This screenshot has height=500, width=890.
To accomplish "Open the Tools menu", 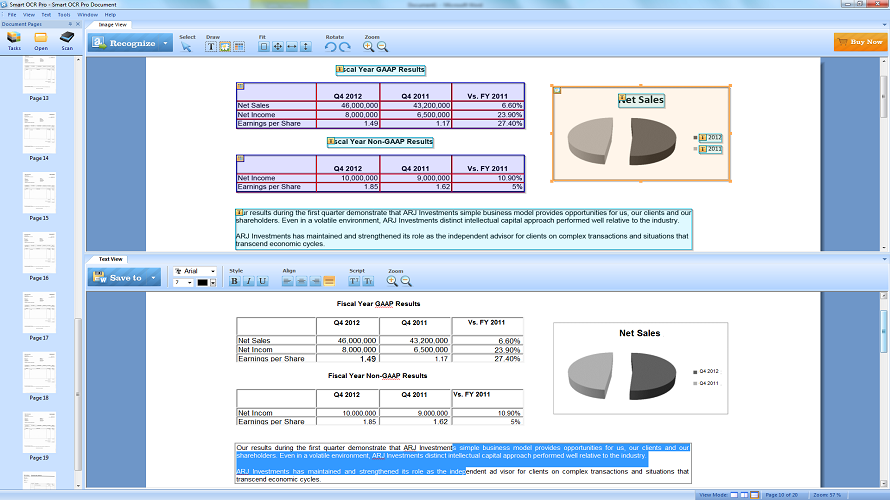I will pos(64,15).
